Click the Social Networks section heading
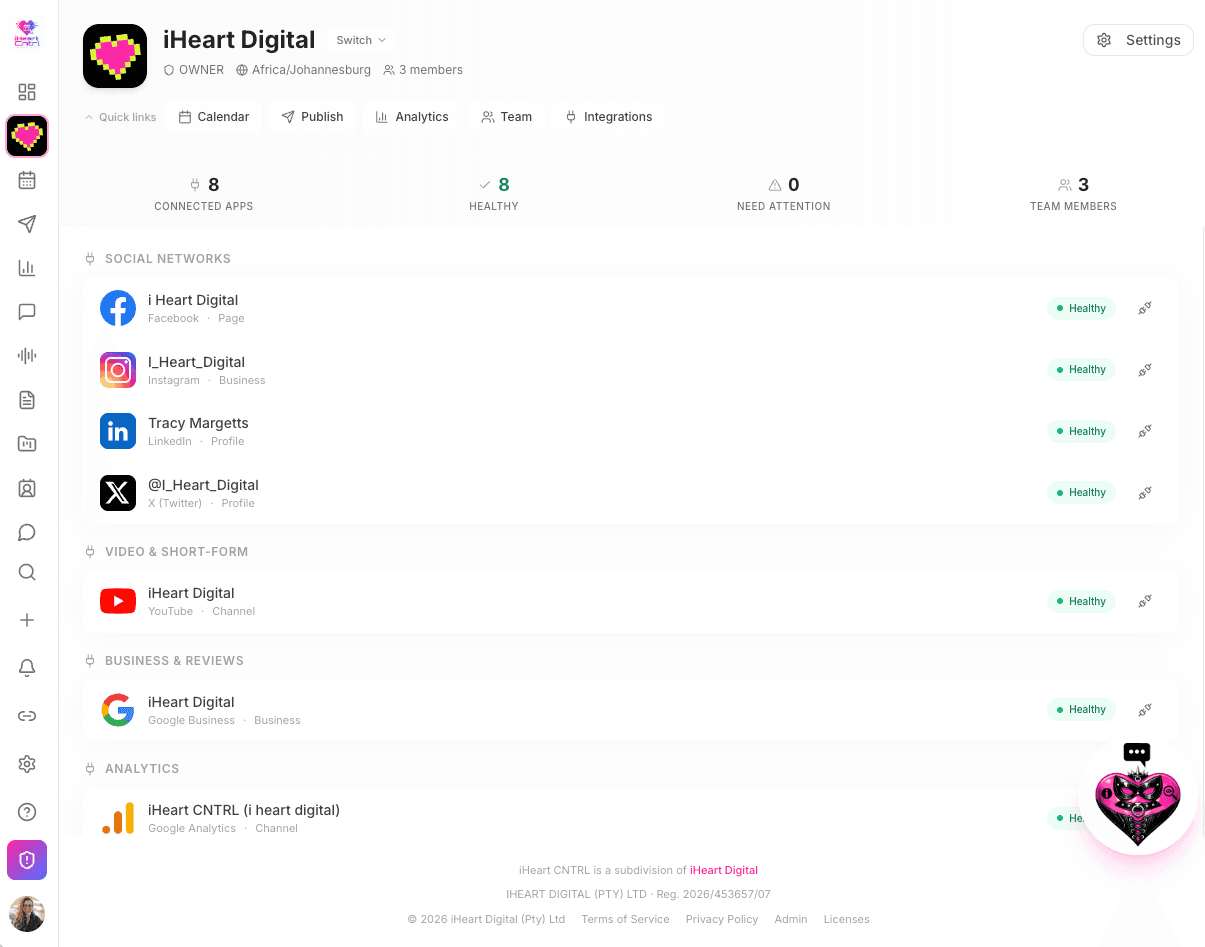The height and width of the screenshot is (947, 1205). pos(168,259)
